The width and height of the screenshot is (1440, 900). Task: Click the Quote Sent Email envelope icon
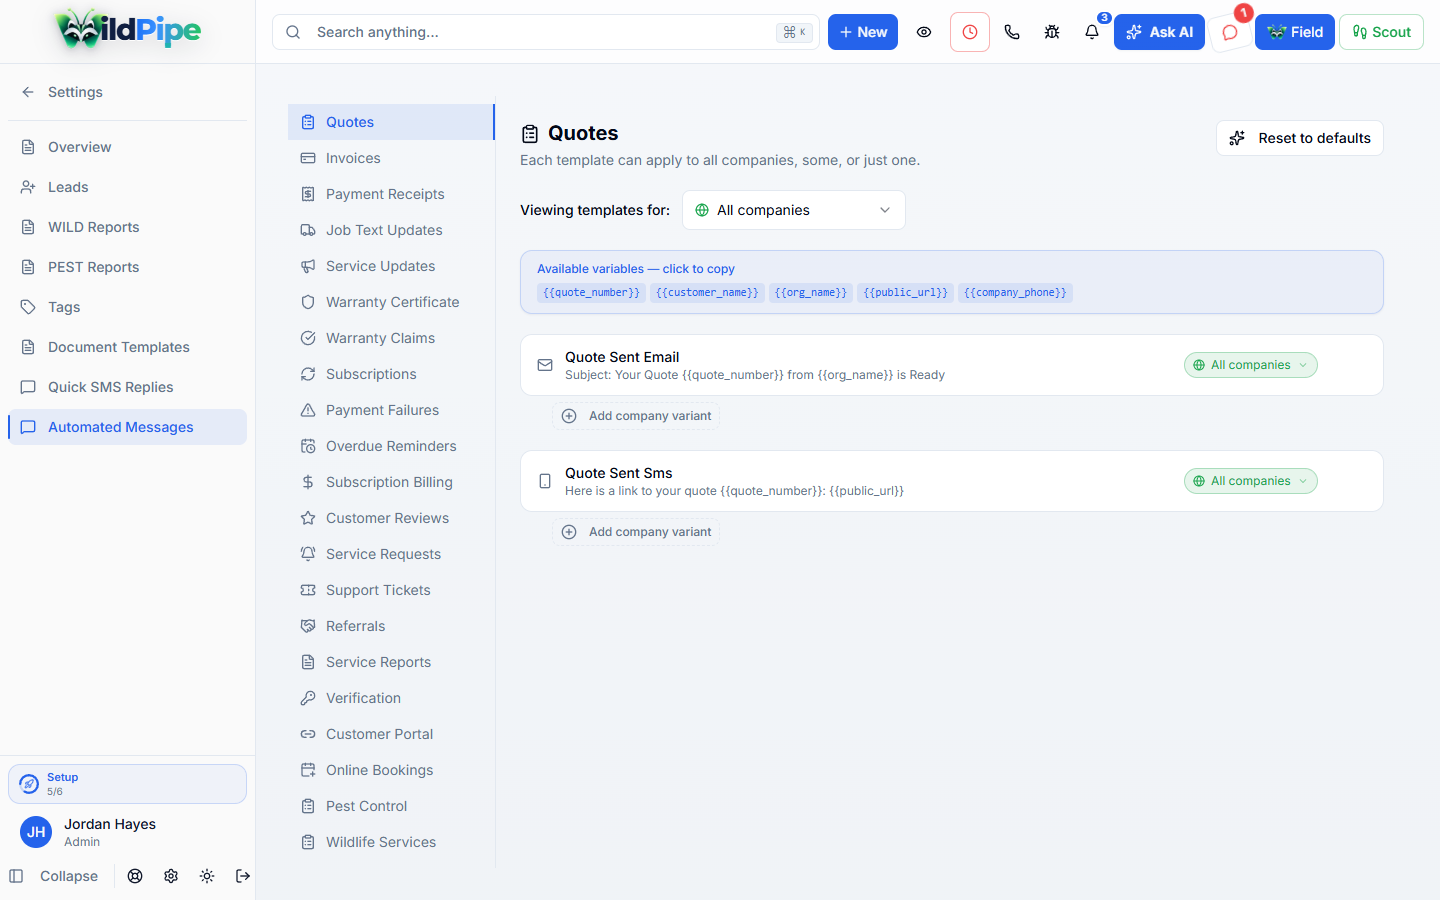[545, 365]
